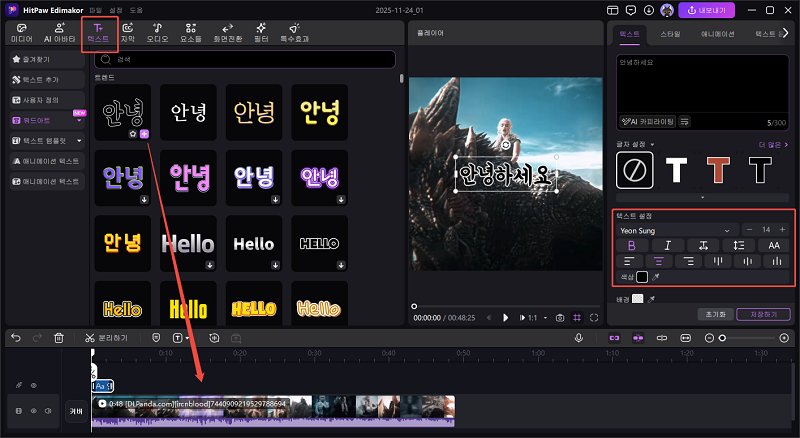Expand the 텍스트 템플릿 sidebar arrow
Viewport: 800px width, 438px height.
79,141
